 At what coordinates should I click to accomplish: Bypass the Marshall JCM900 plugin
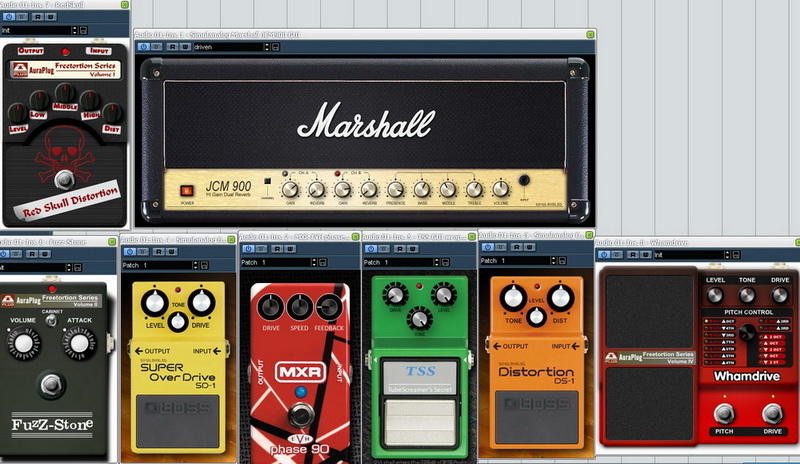coord(157,47)
